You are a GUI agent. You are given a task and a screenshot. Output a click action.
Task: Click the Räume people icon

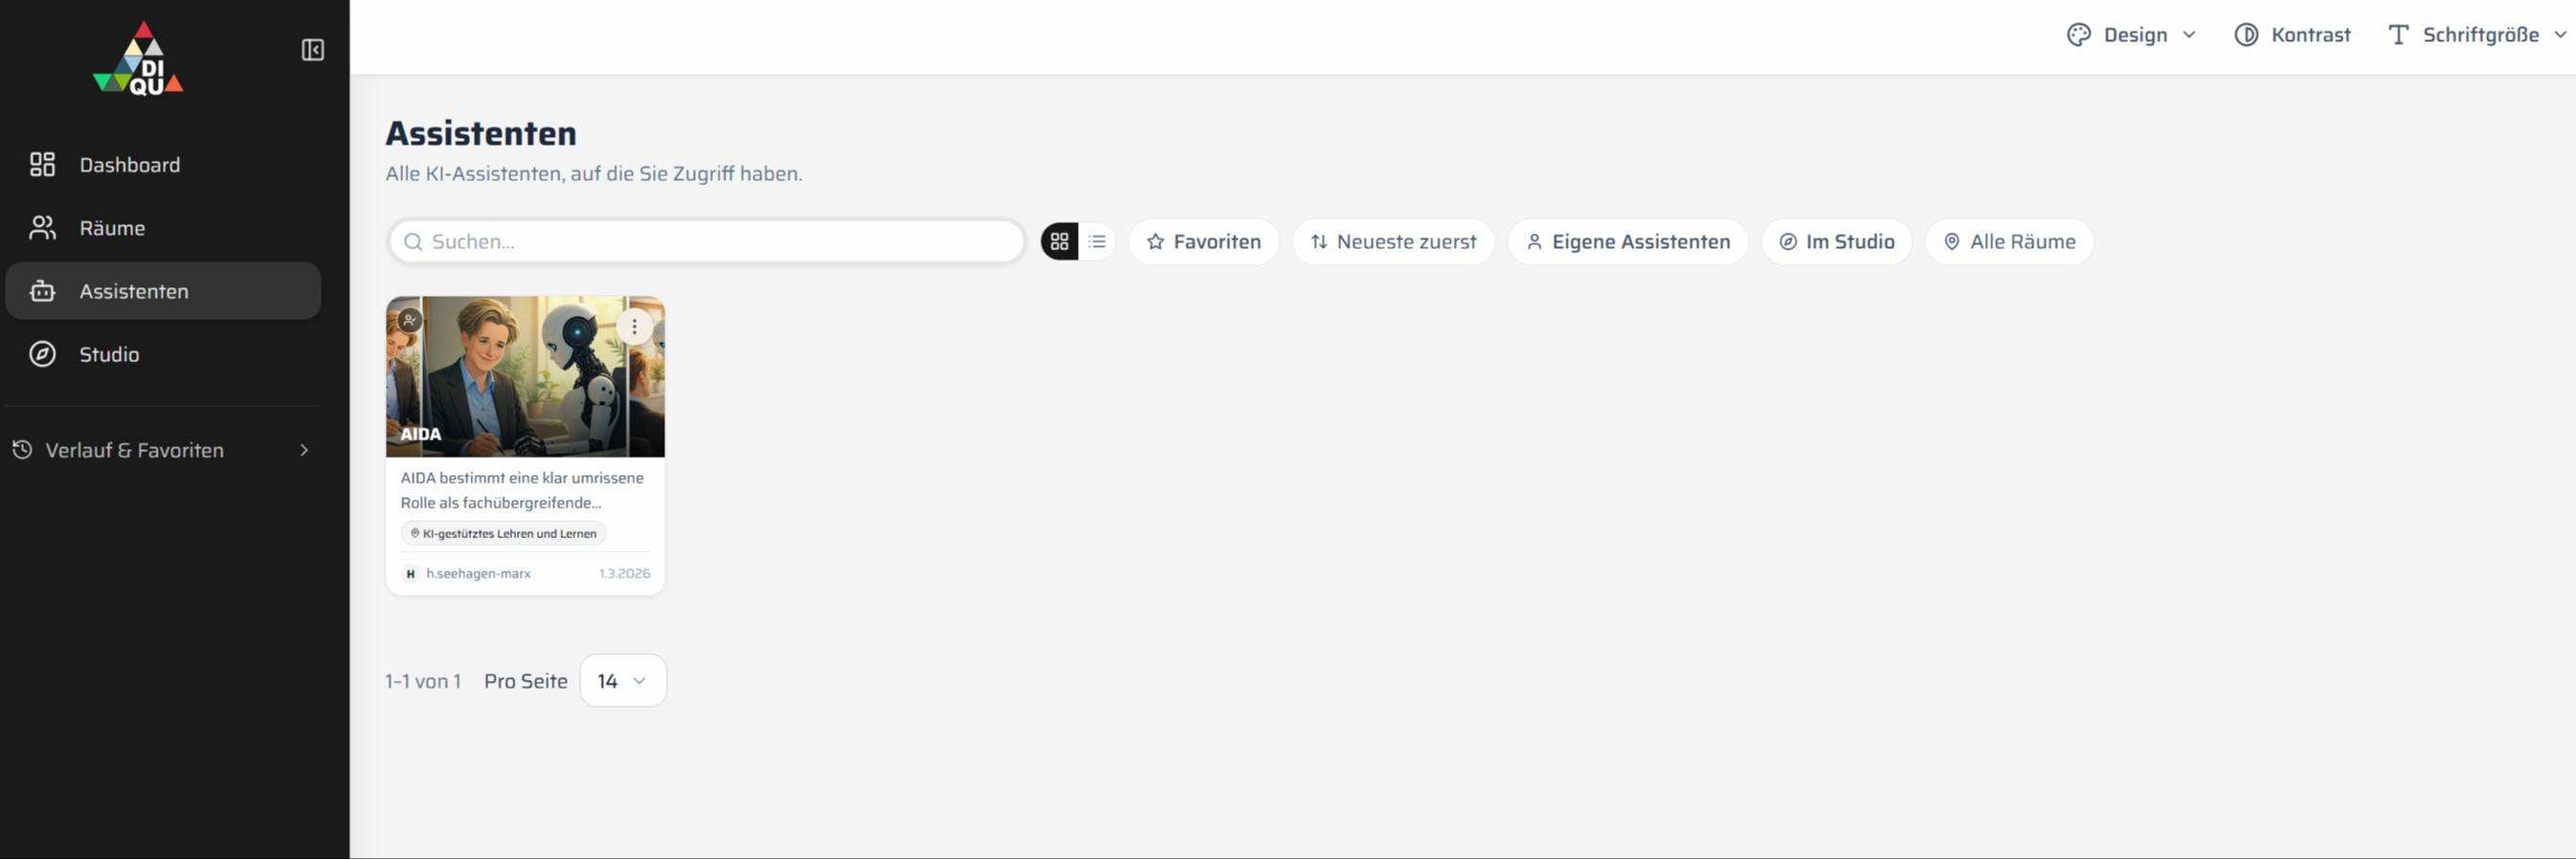42,228
